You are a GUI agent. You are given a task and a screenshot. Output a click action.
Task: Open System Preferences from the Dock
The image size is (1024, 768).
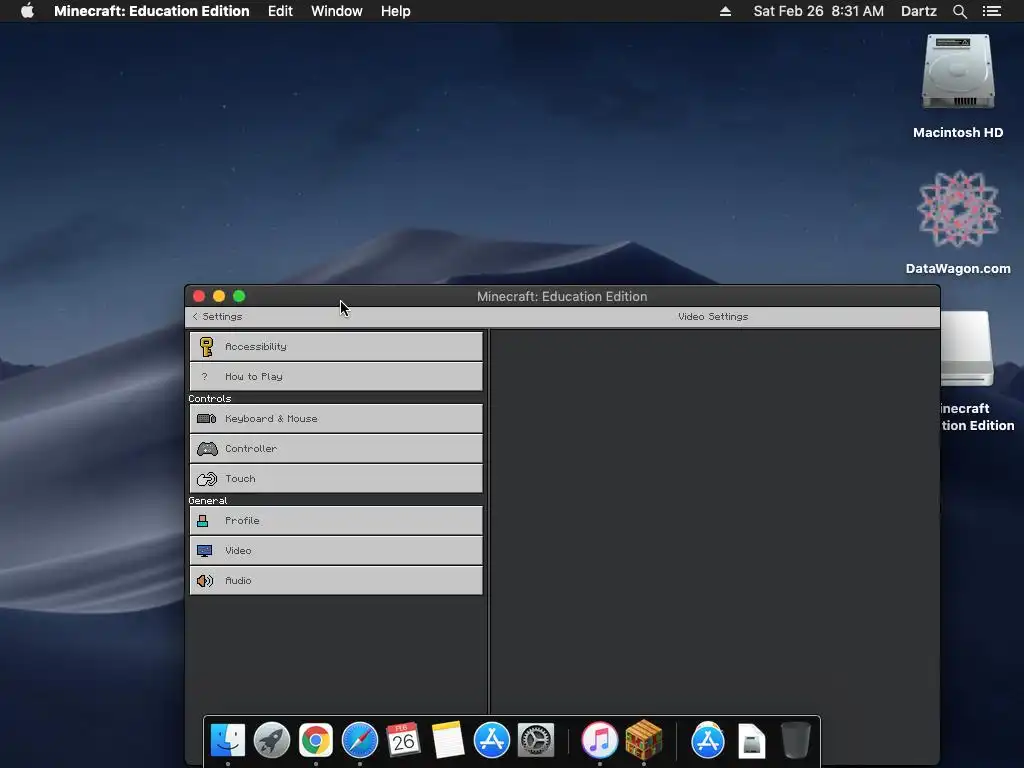[536, 740]
